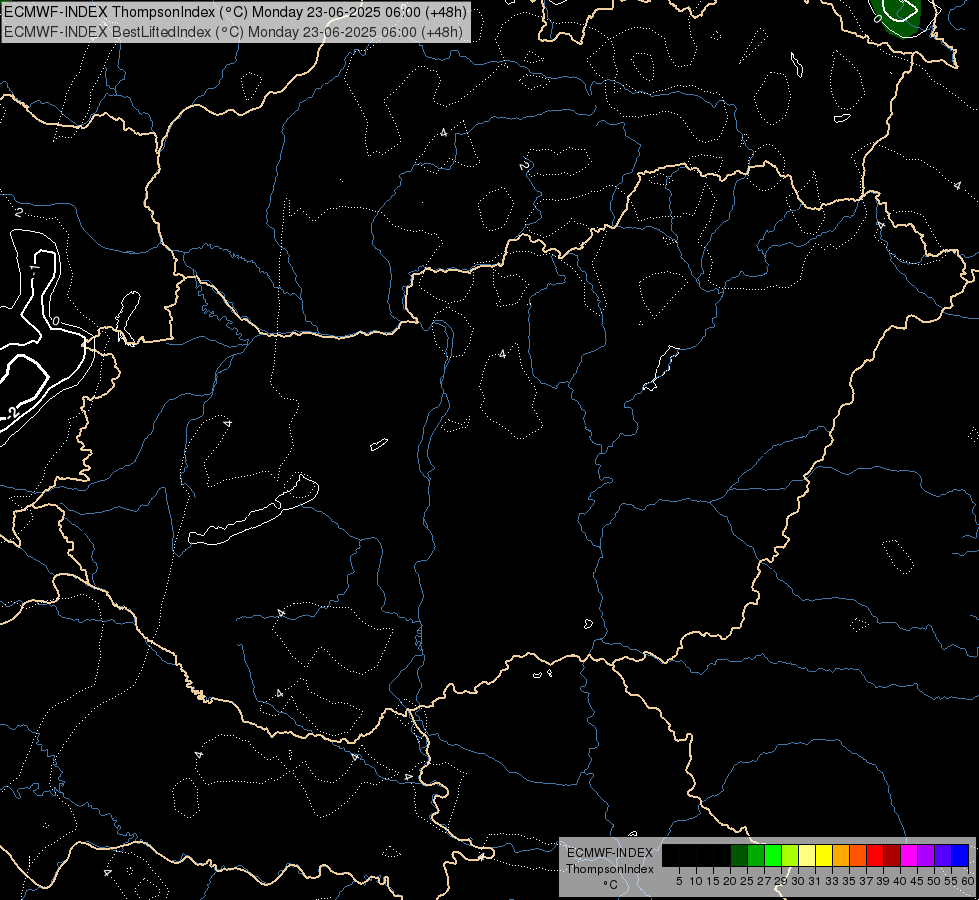Click legend tick value 40
The image size is (979, 900).
[x=900, y=881]
